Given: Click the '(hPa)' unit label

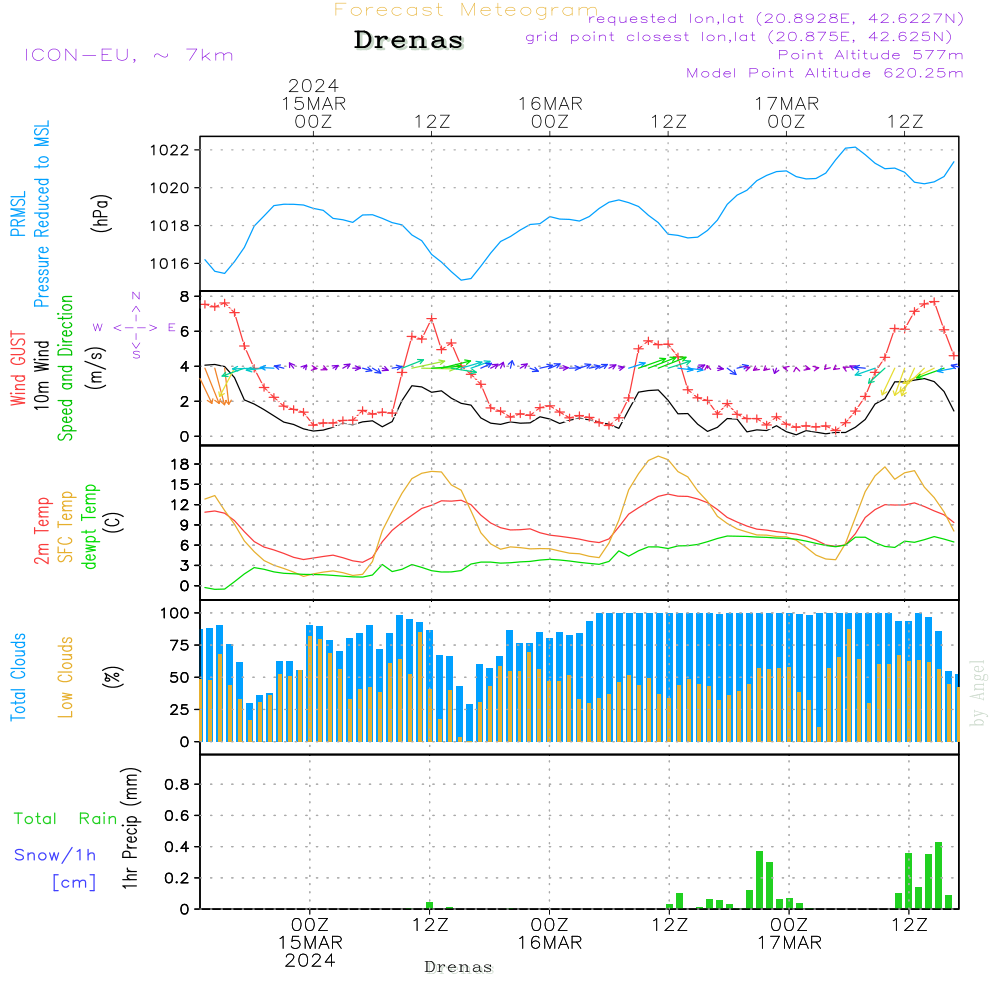Looking at the screenshot, I should point(101,213).
